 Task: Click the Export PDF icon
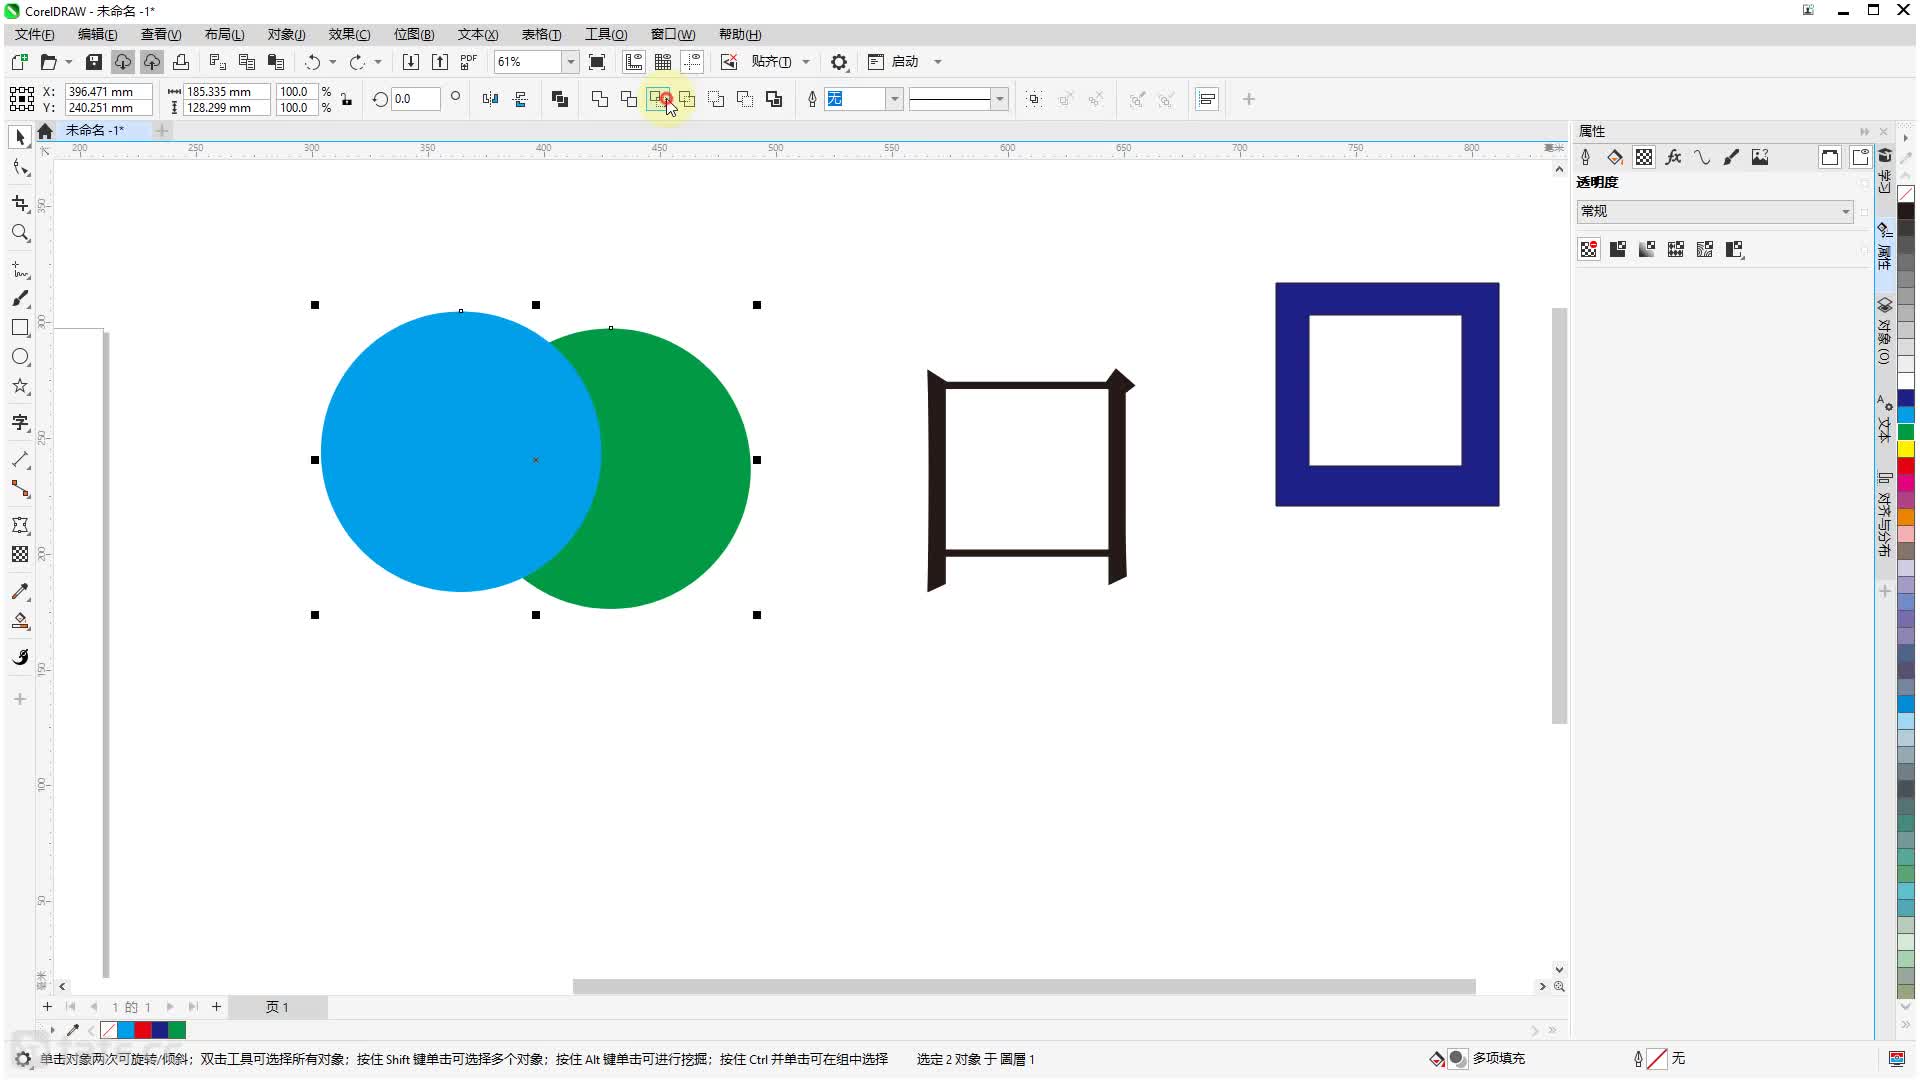pos(469,62)
